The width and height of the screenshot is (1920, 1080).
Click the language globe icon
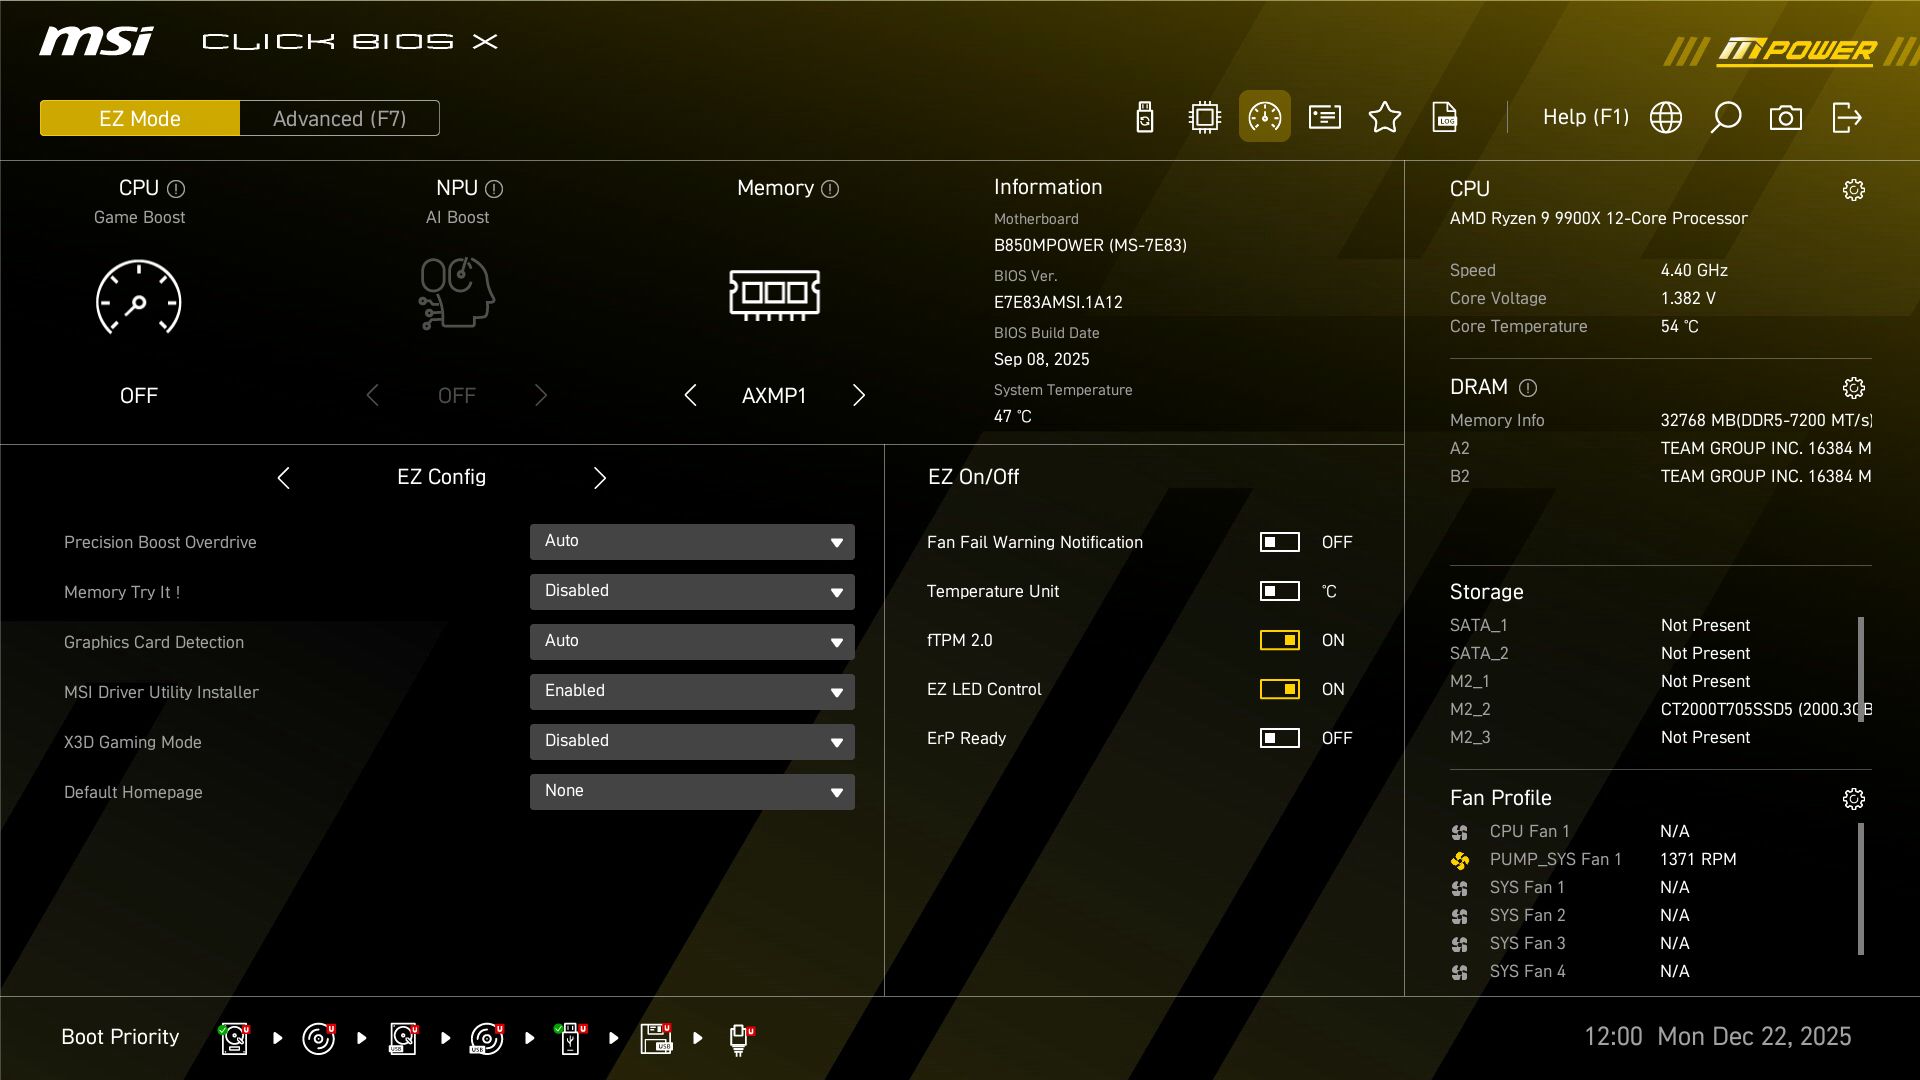1666,117
